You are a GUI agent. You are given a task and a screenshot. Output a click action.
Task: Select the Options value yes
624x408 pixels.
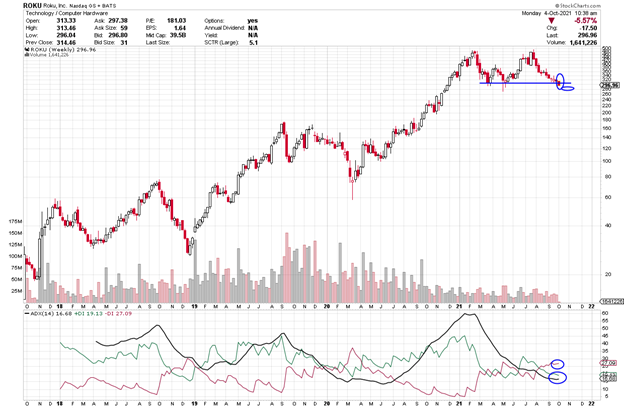point(253,21)
